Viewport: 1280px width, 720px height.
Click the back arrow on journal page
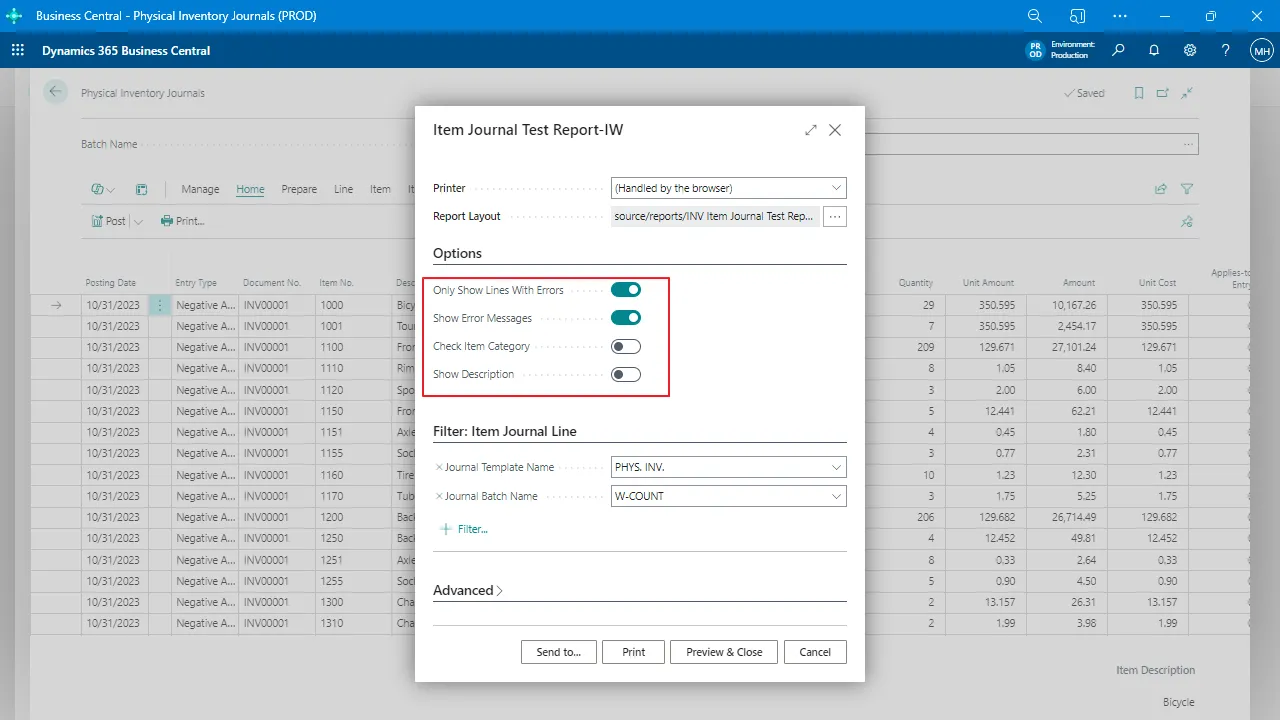click(x=54, y=92)
